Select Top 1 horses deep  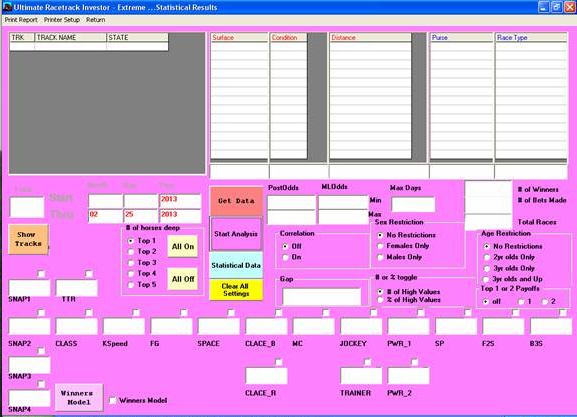coord(131,241)
